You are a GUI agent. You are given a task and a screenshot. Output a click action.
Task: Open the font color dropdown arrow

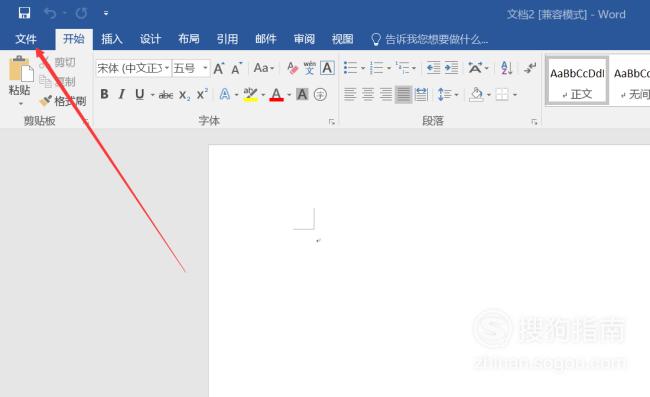point(289,95)
